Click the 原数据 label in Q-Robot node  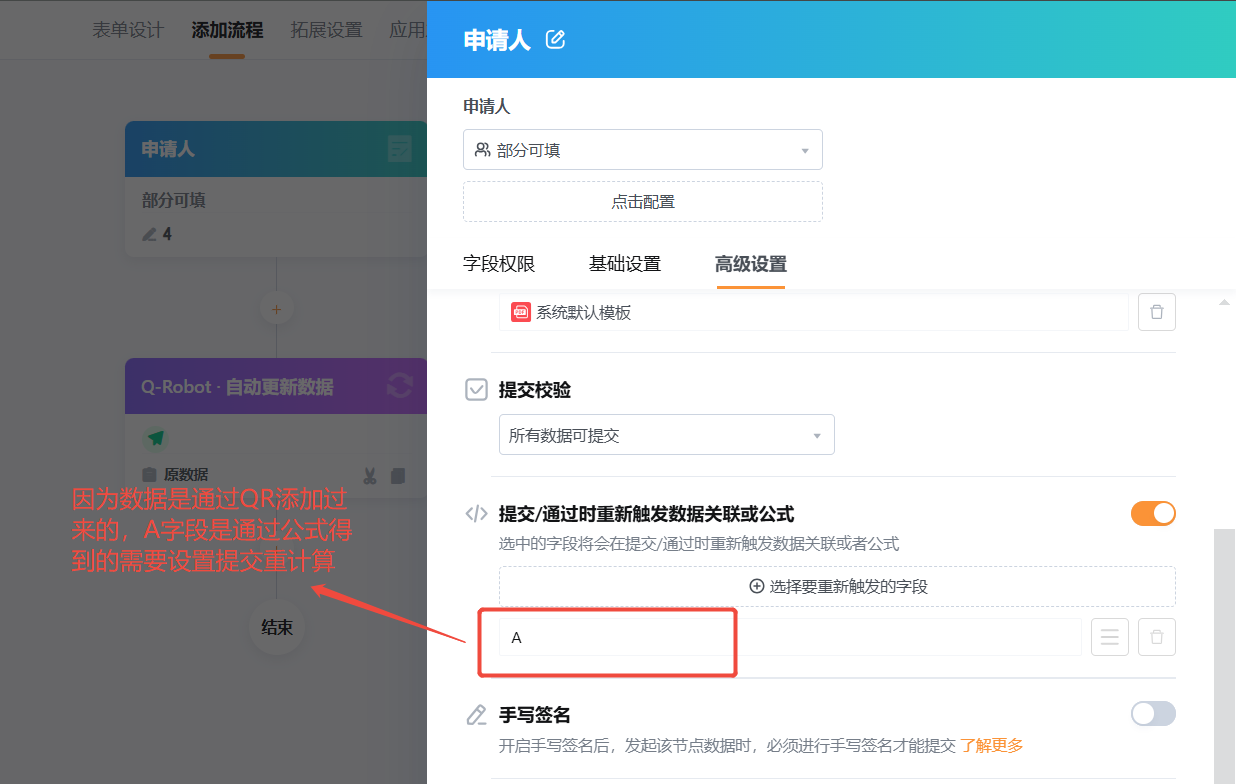(x=186, y=475)
